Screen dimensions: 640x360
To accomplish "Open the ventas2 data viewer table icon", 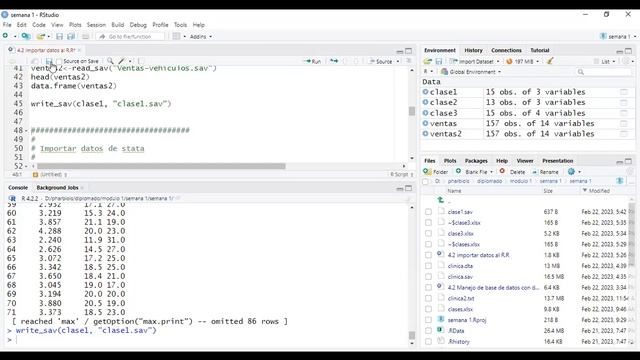I will pyautogui.click(x=624, y=134).
